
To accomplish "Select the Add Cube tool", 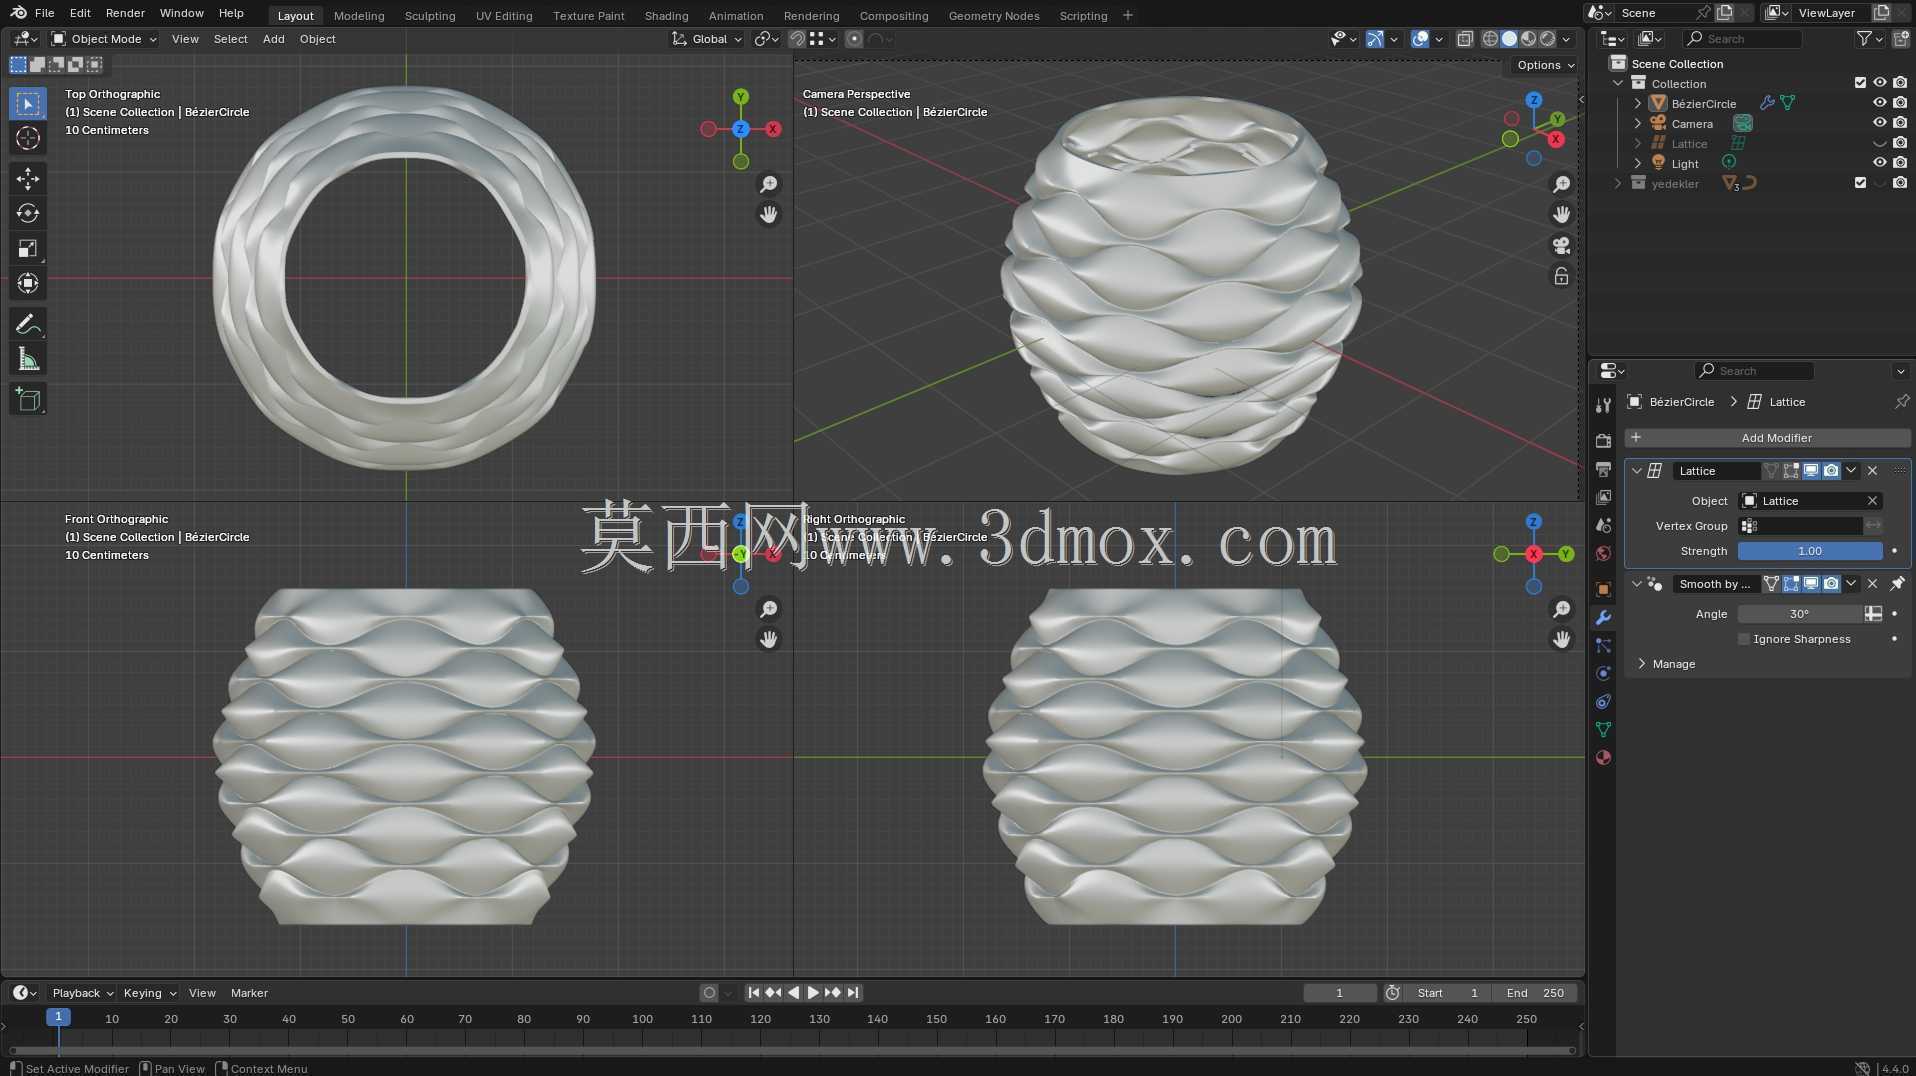I will coord(28,399).
